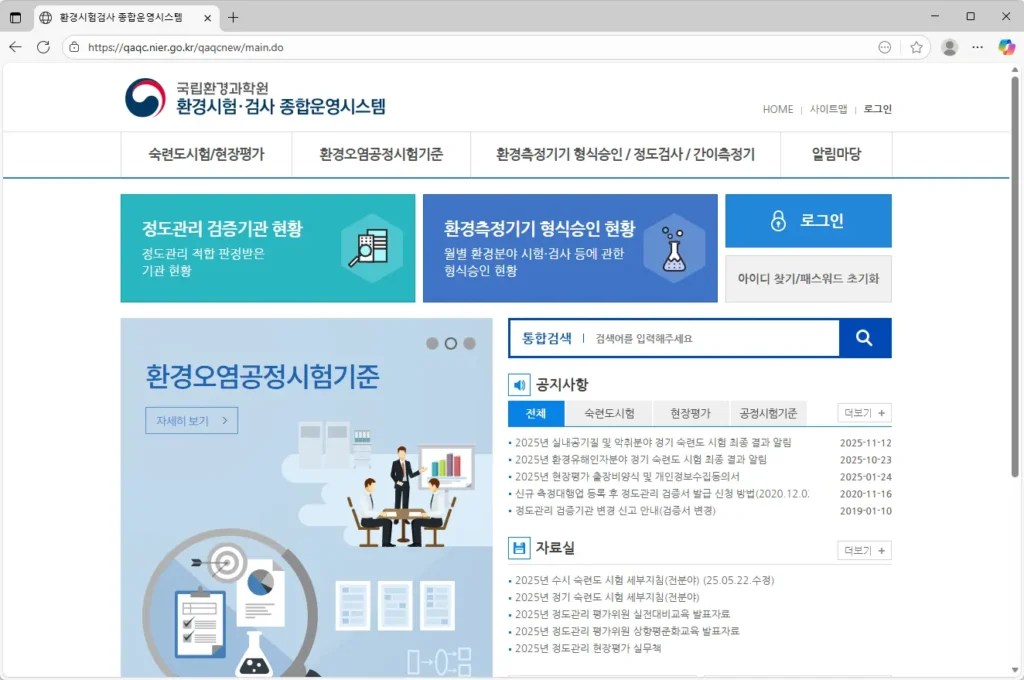The width and height of the screenshot is (1024, 680).
Task: Click the document search icon on 정도관리 banner
Action: point(370,248)
